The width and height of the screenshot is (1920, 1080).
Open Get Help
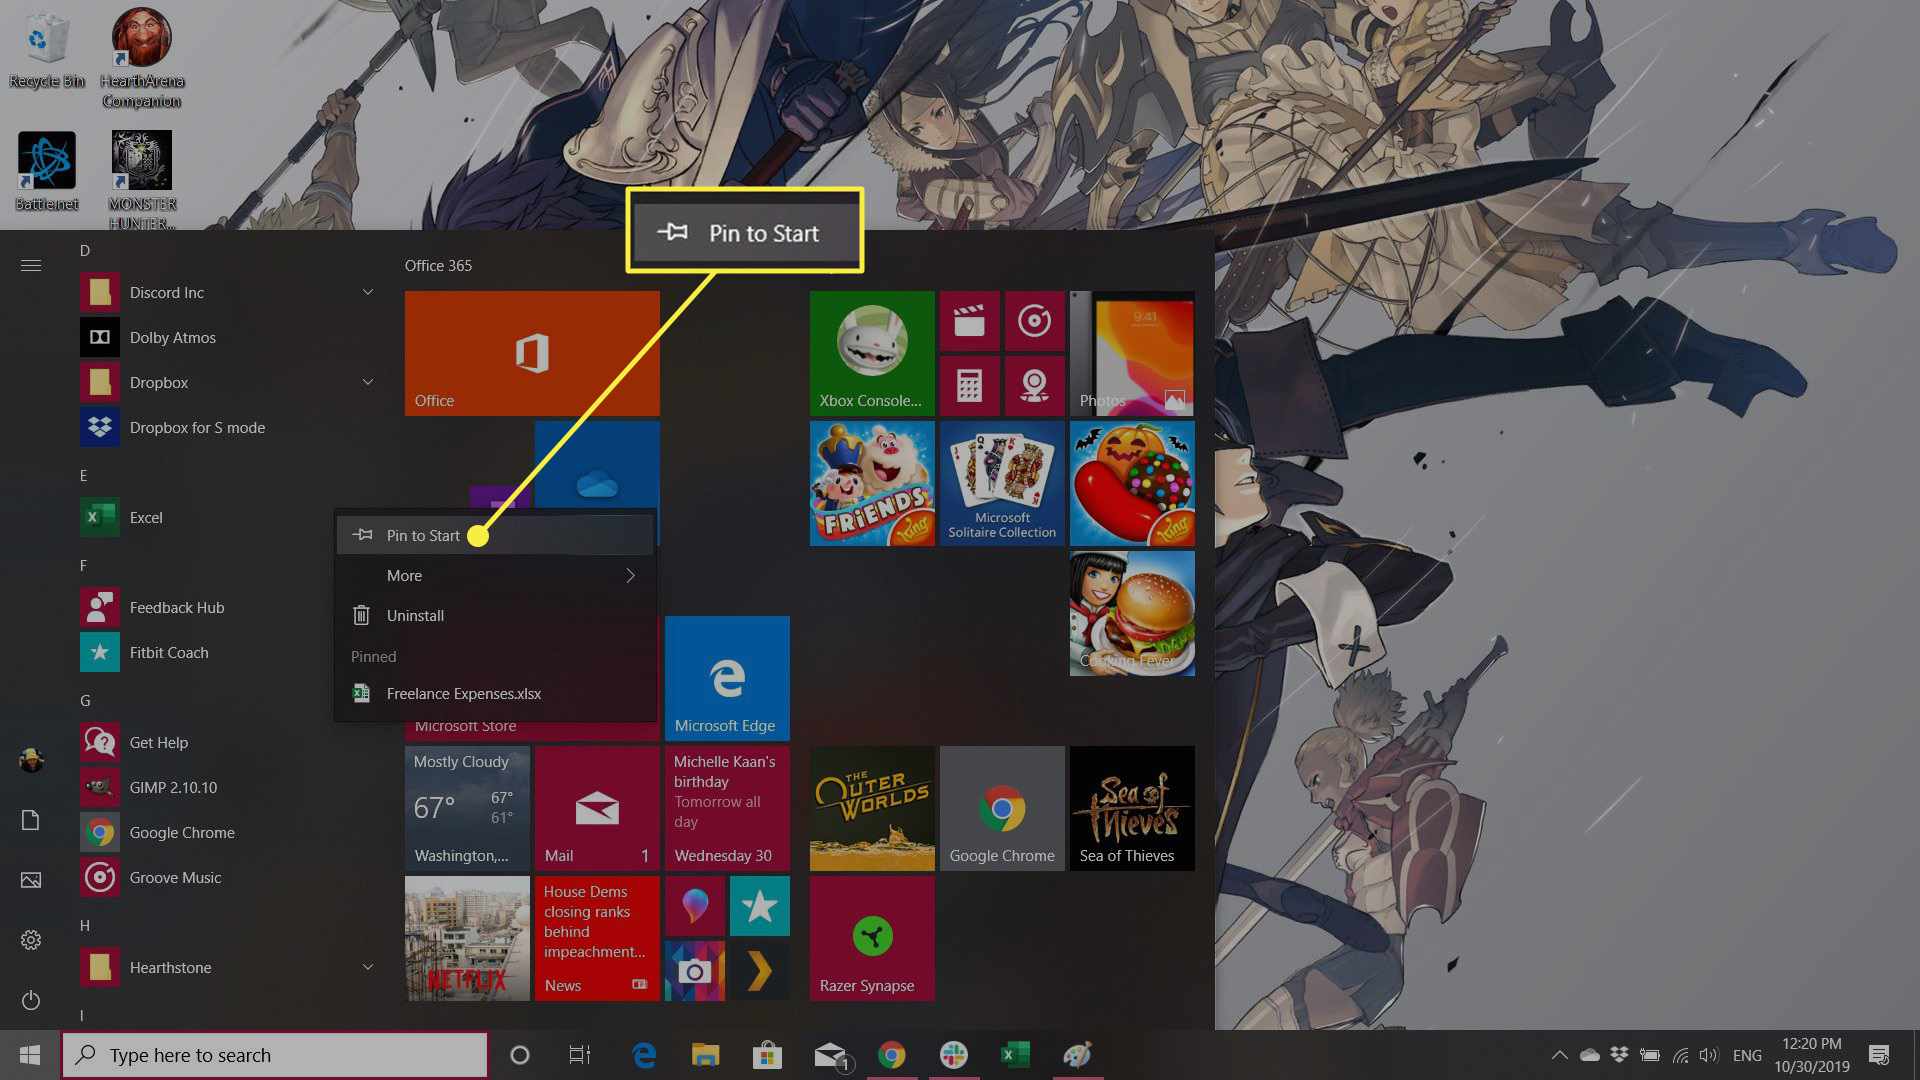tap(230, 742)
